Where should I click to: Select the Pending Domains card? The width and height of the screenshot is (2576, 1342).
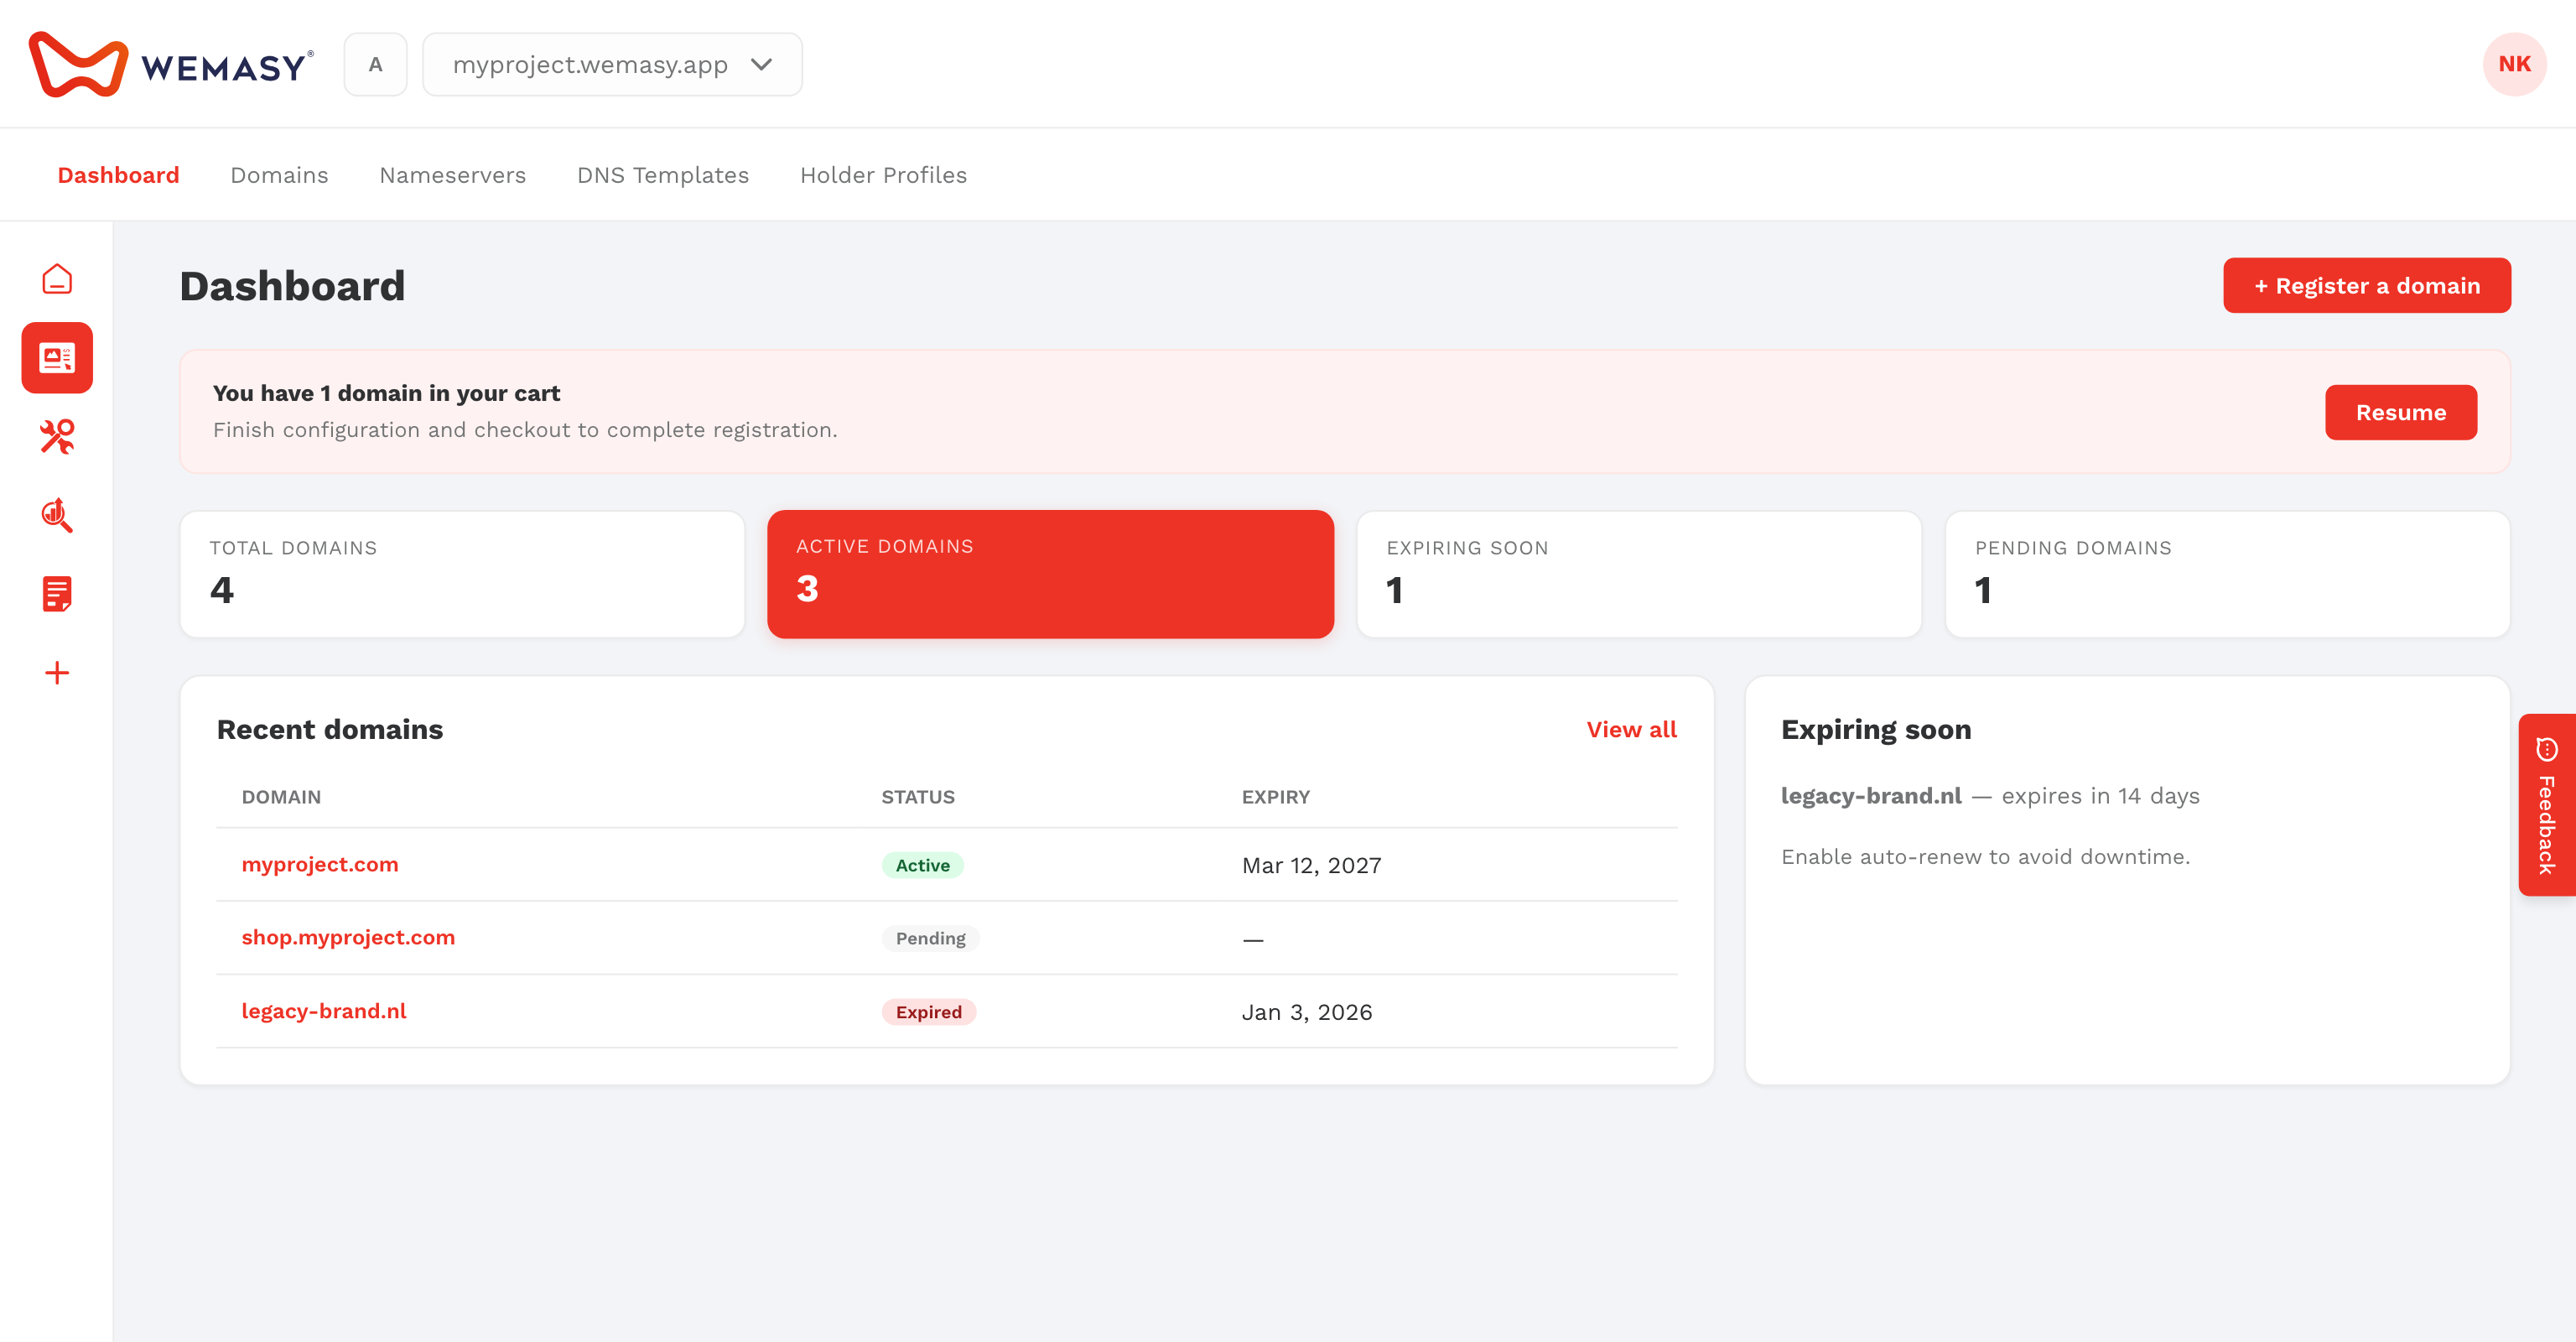[x=2227, y=574]
